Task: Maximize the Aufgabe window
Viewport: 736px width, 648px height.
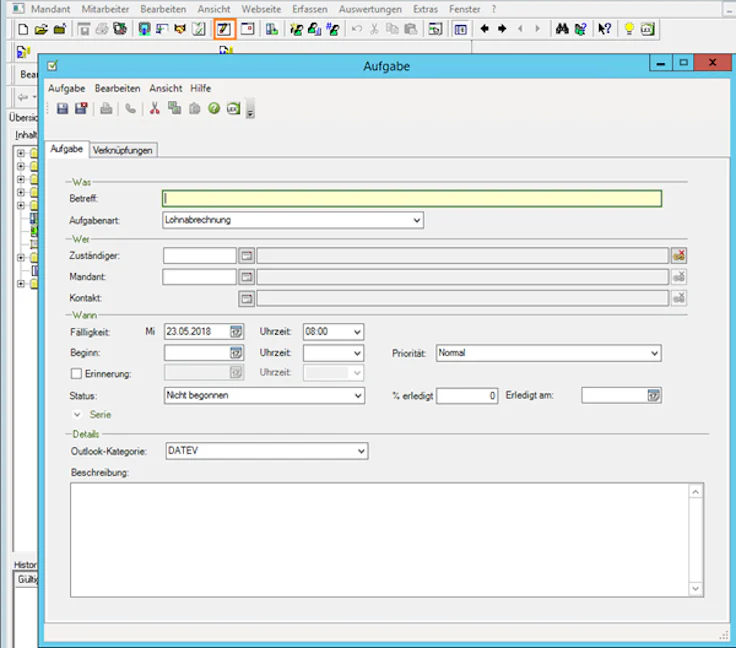Action: [683, 62]
